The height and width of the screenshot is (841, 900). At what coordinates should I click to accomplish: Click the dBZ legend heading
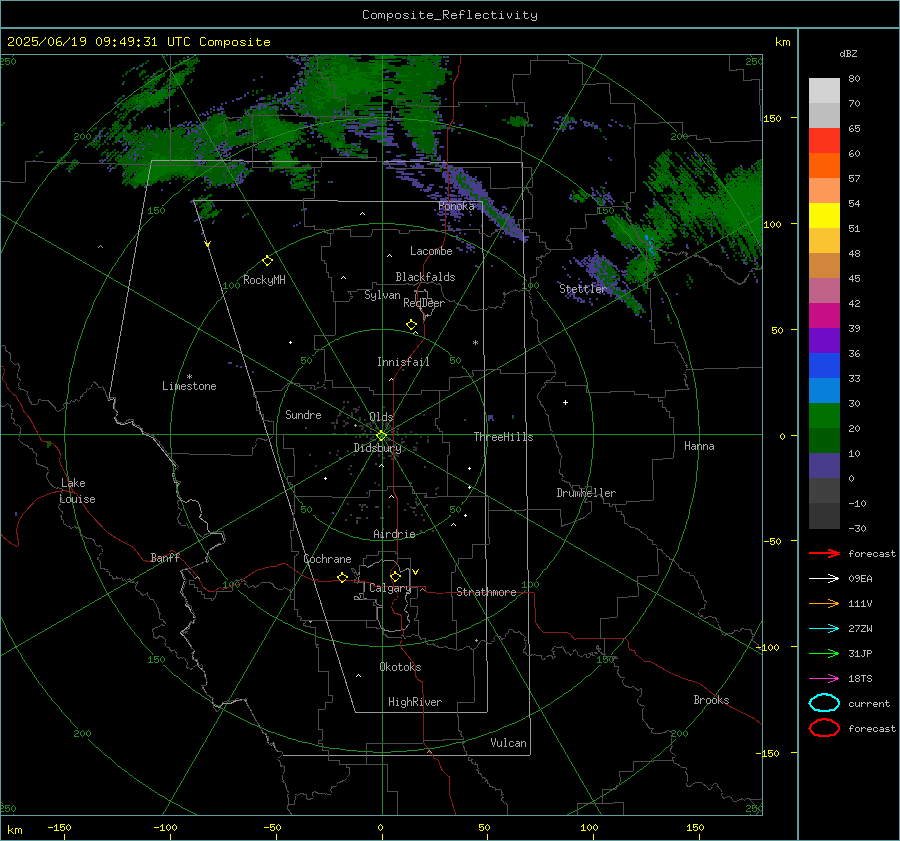tap(848, 54)
